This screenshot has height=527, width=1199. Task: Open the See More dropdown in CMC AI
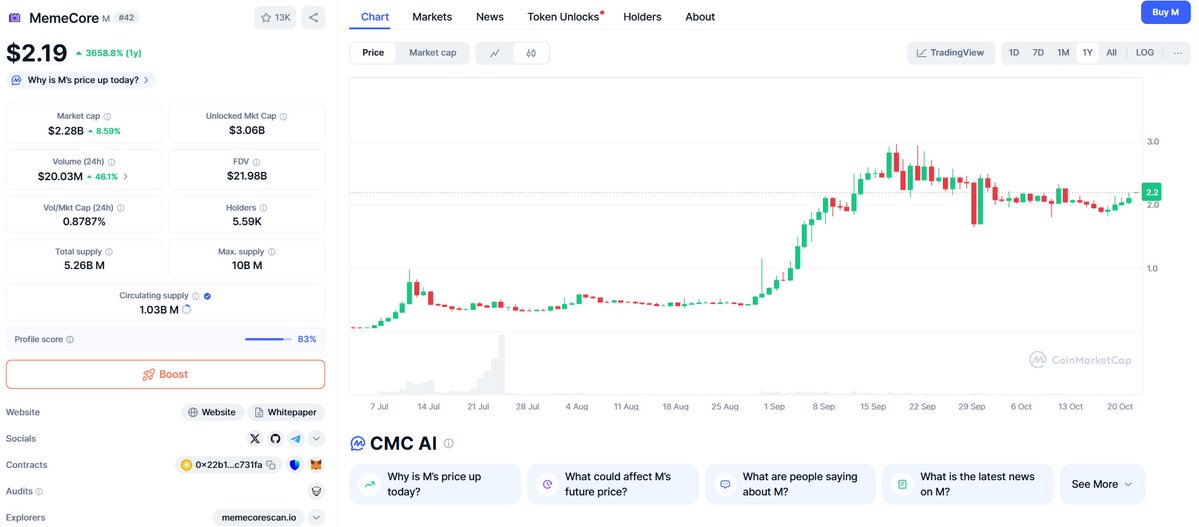tap(1102, 484)
